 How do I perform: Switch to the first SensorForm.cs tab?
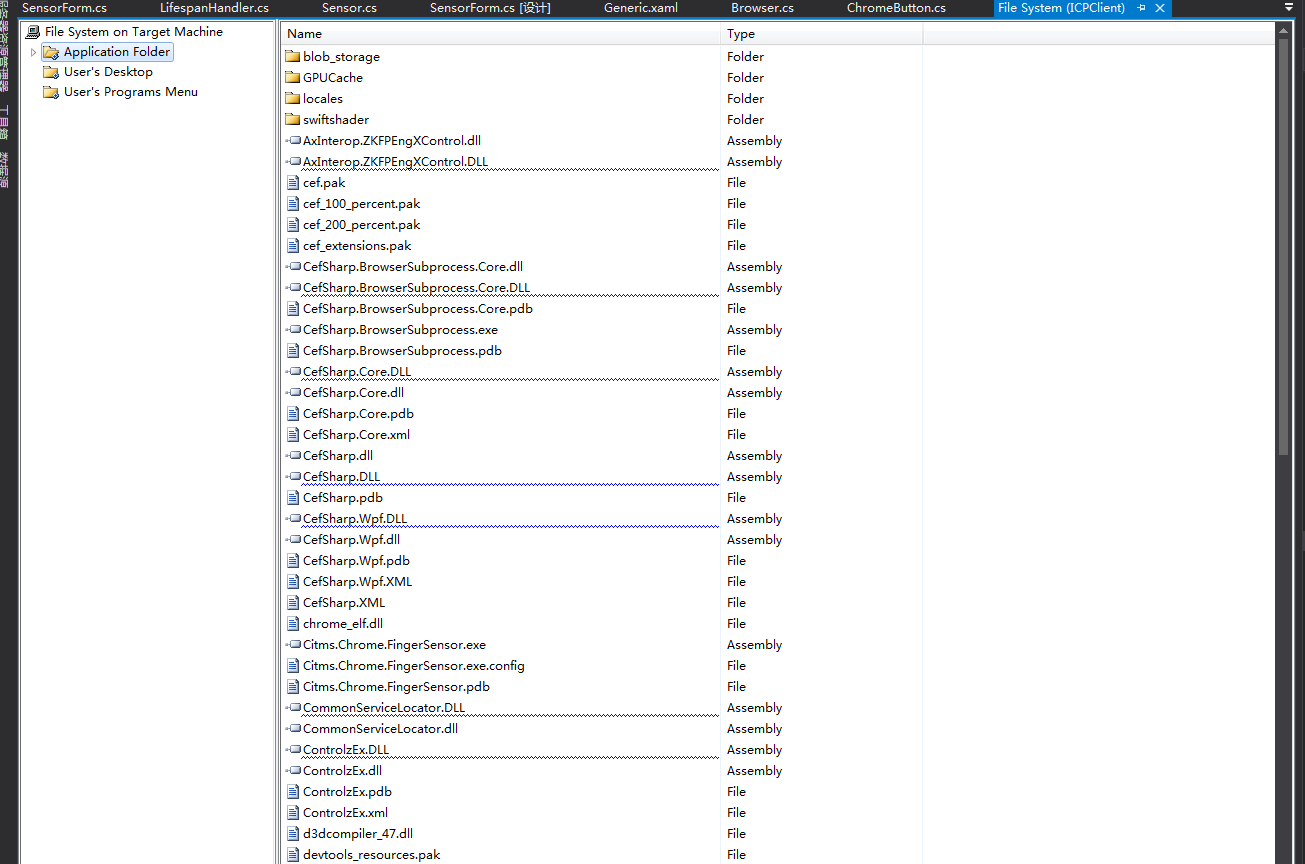coord(65,8)
